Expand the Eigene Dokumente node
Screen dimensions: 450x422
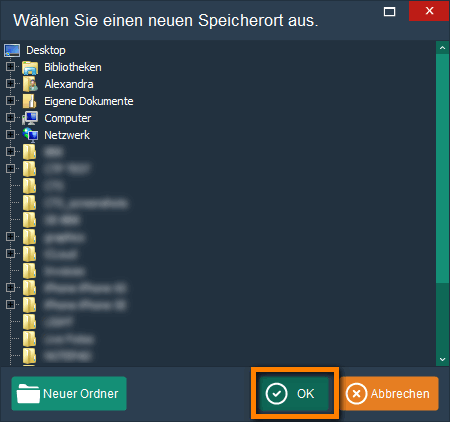pos(10,100)
